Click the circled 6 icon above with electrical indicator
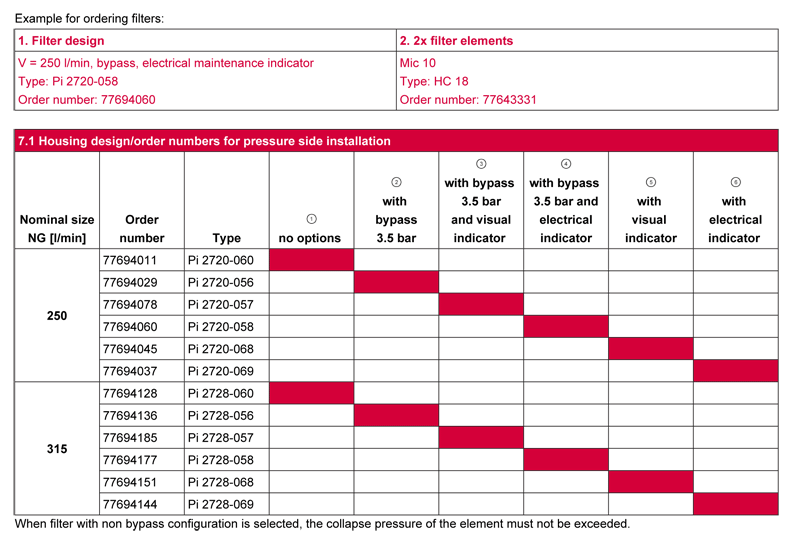 [735, 182]
